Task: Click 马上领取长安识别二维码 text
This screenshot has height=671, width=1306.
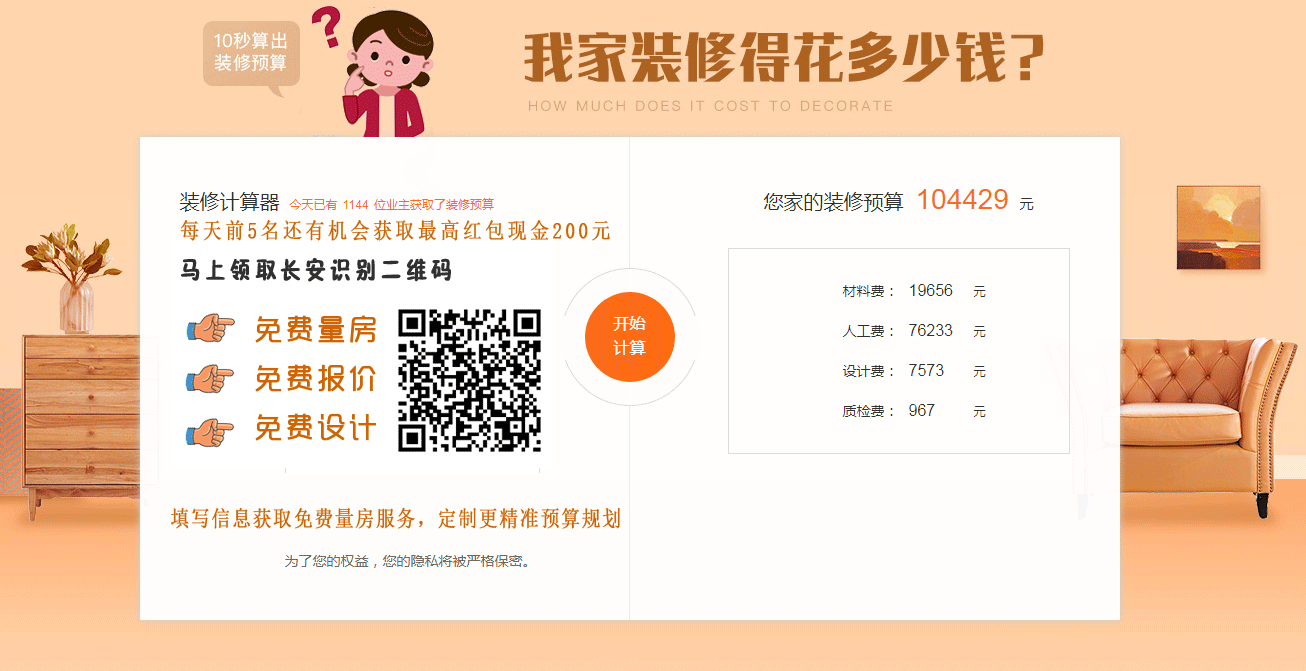Action: coord(316,270)
